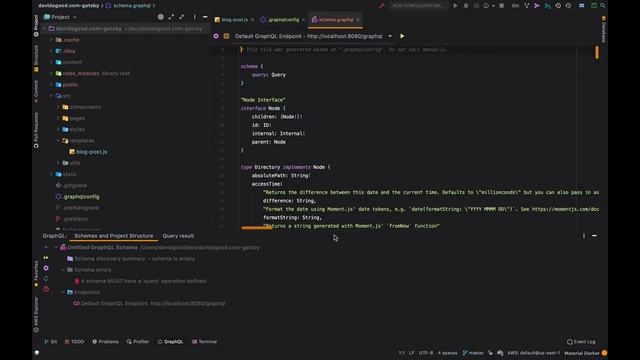Click the locate target icon in Project panel header

pyautogui.click(x=161, y=17)
